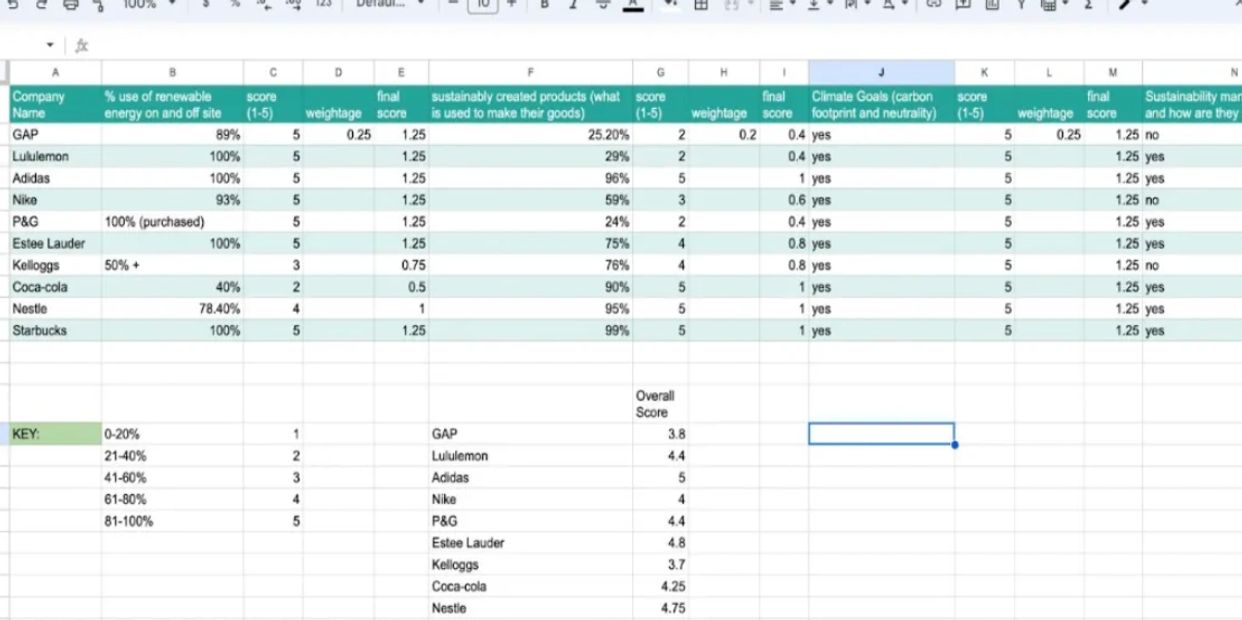Click the Insert link icon

[x=933, y=5]
